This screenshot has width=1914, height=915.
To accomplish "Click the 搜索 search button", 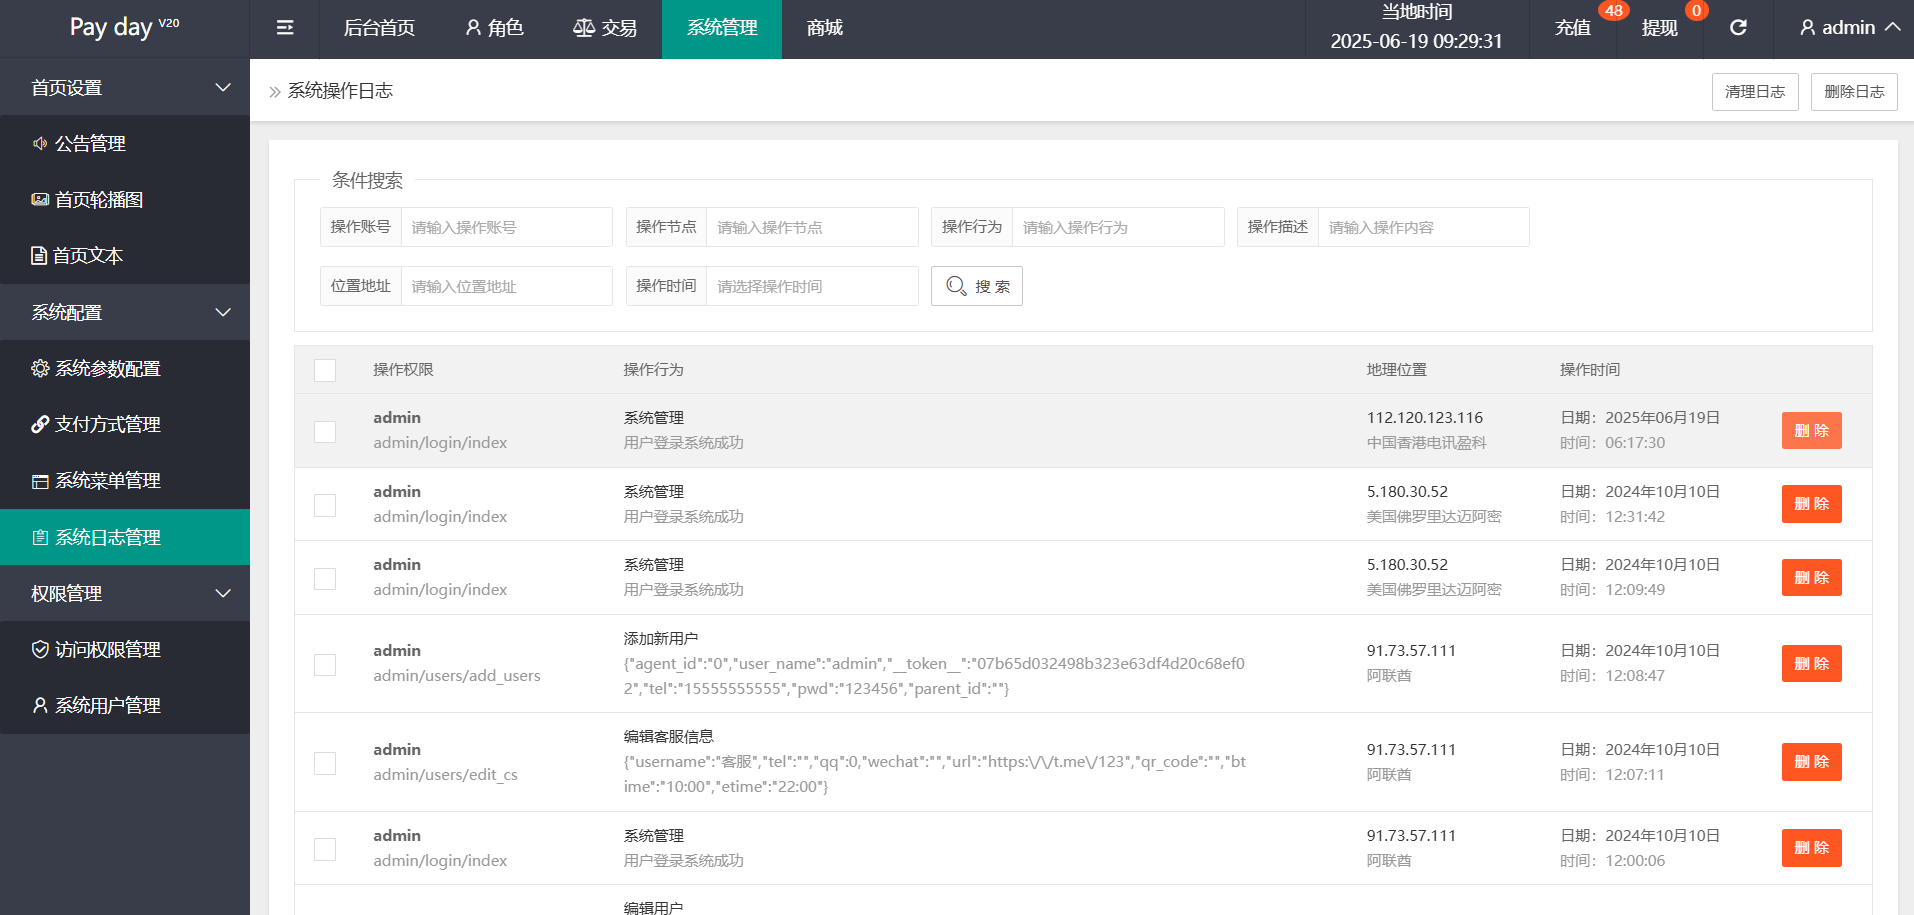I will [x=977, y=286].
